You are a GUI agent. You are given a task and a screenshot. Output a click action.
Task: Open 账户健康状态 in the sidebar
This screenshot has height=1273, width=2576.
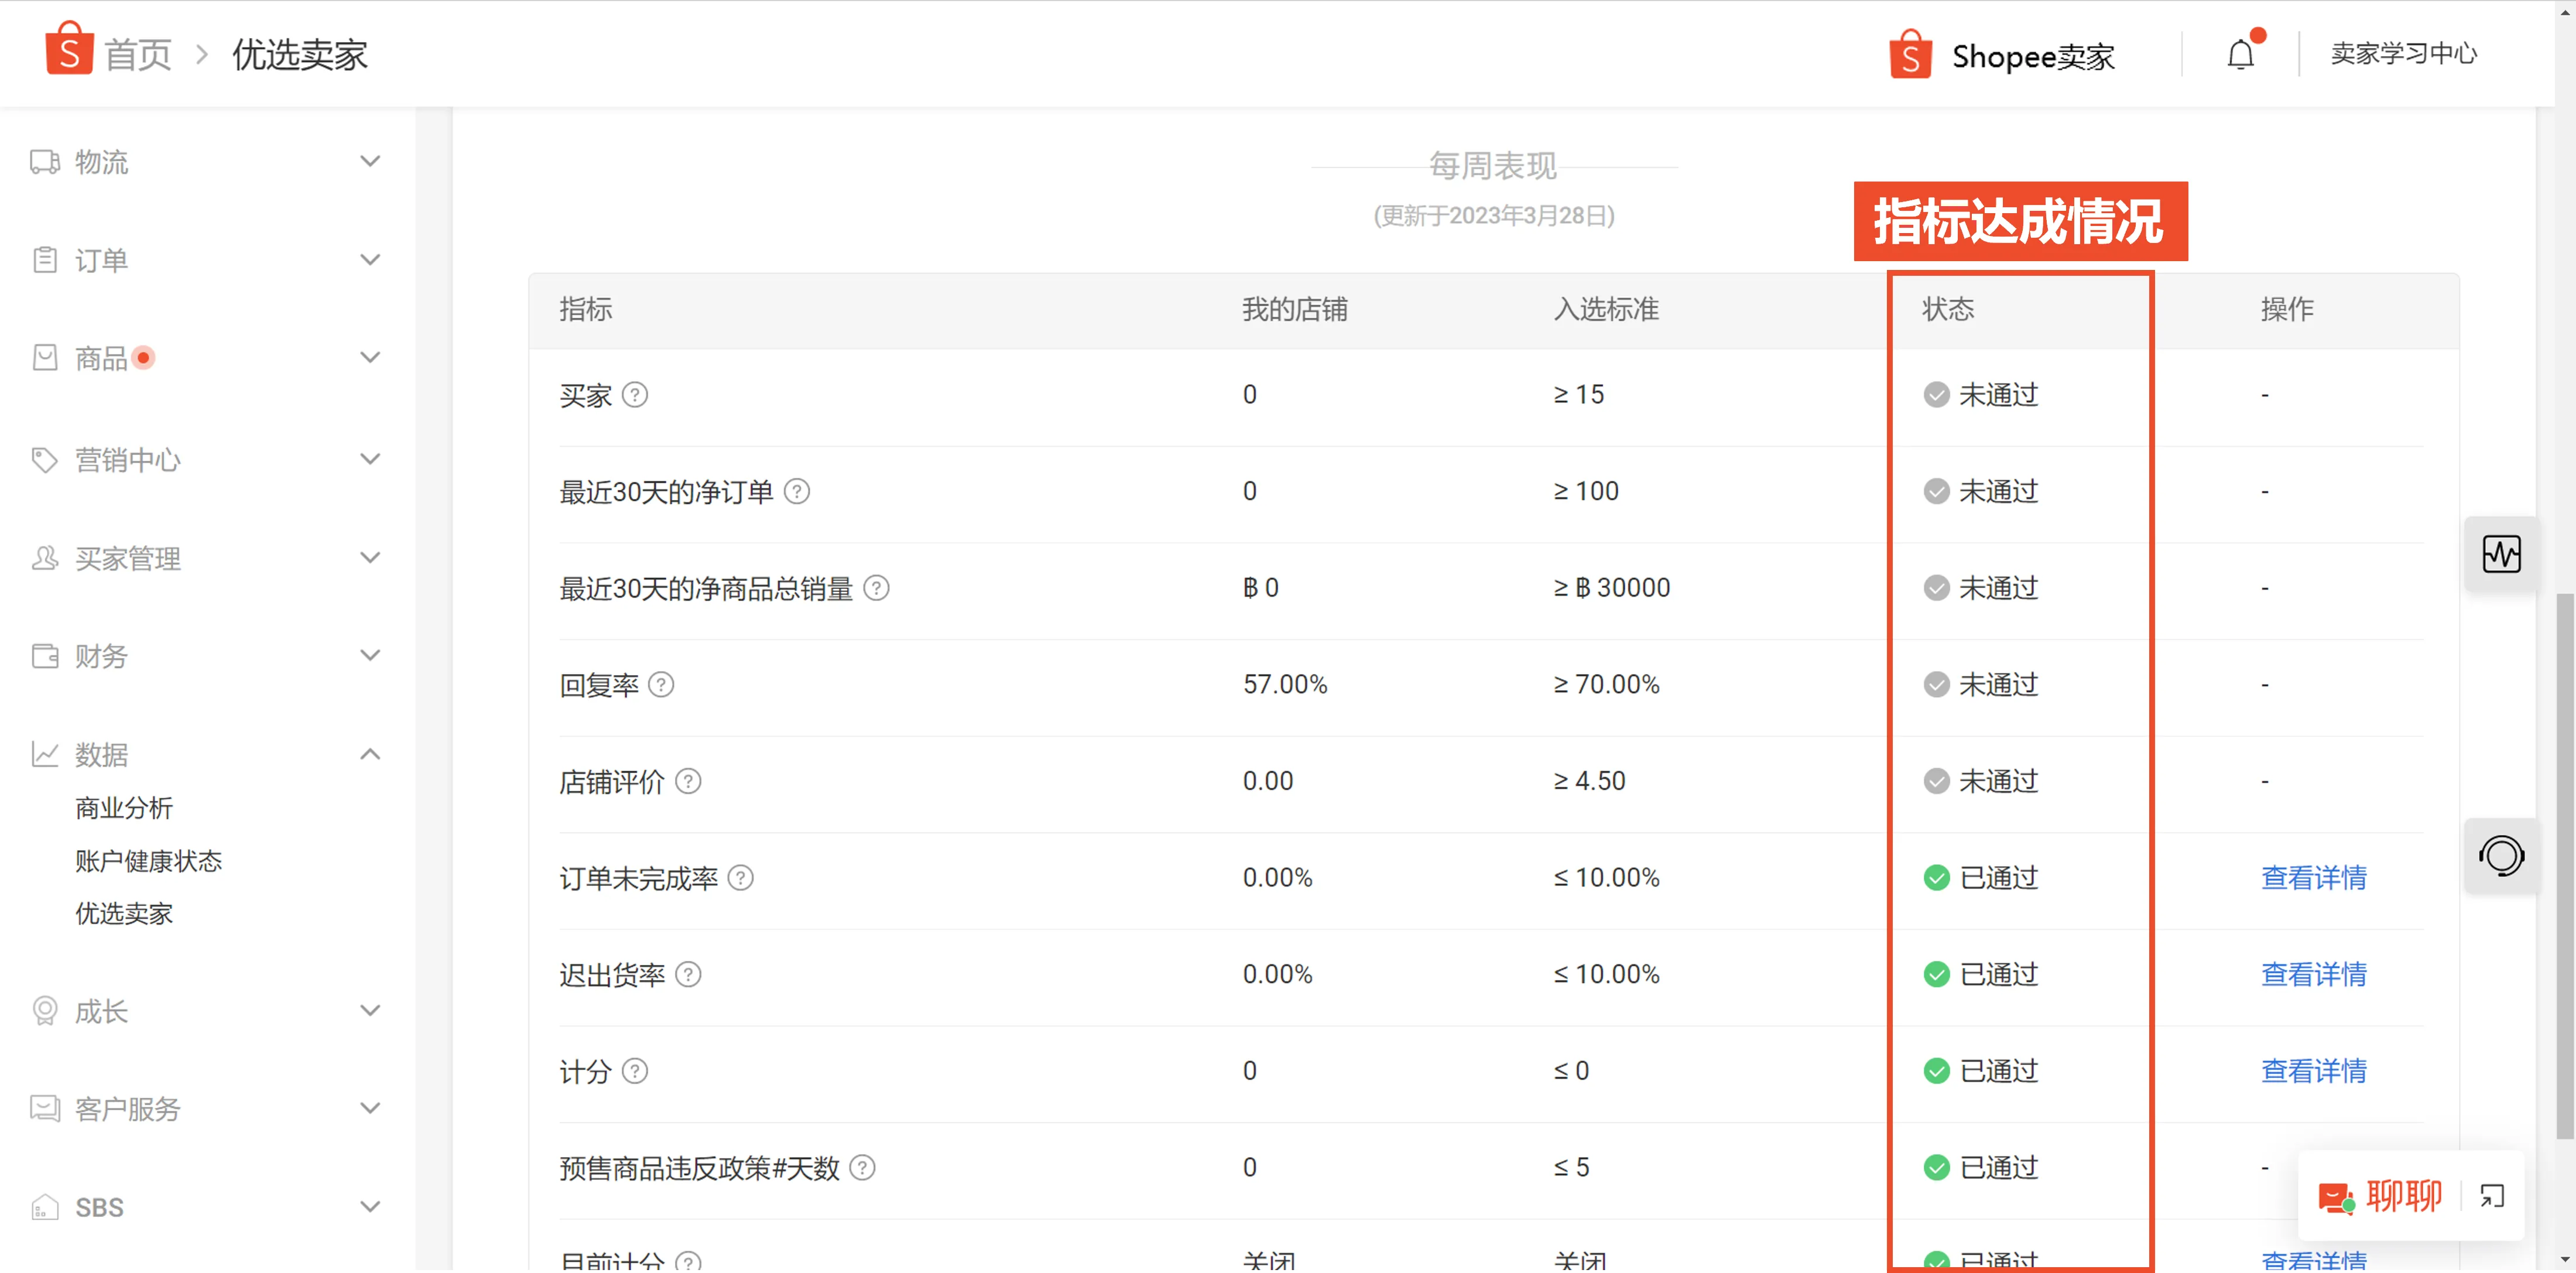click(x=148, y=861)
